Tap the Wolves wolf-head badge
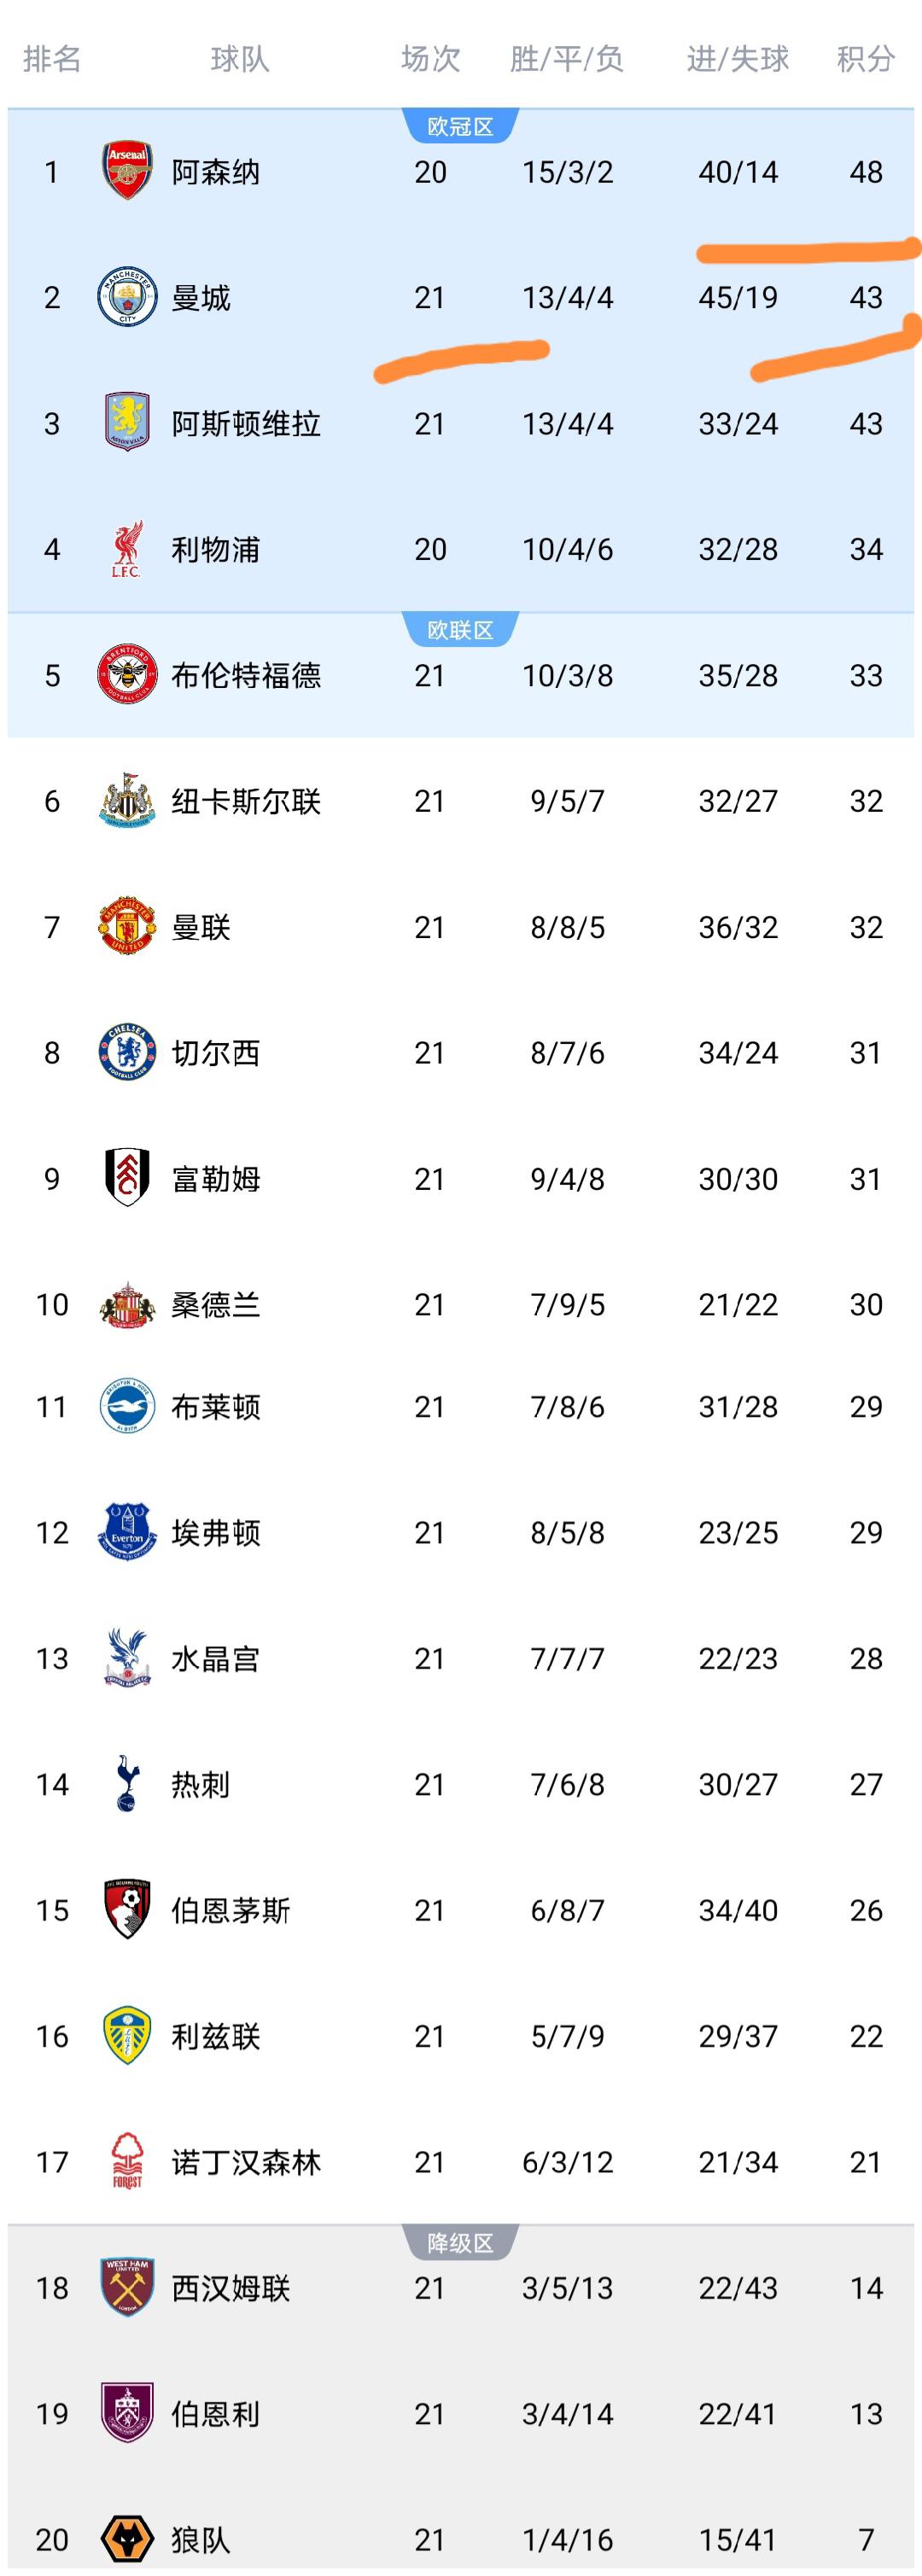The height and width of the screenshot is (2576, 922). coord(127,2538)
